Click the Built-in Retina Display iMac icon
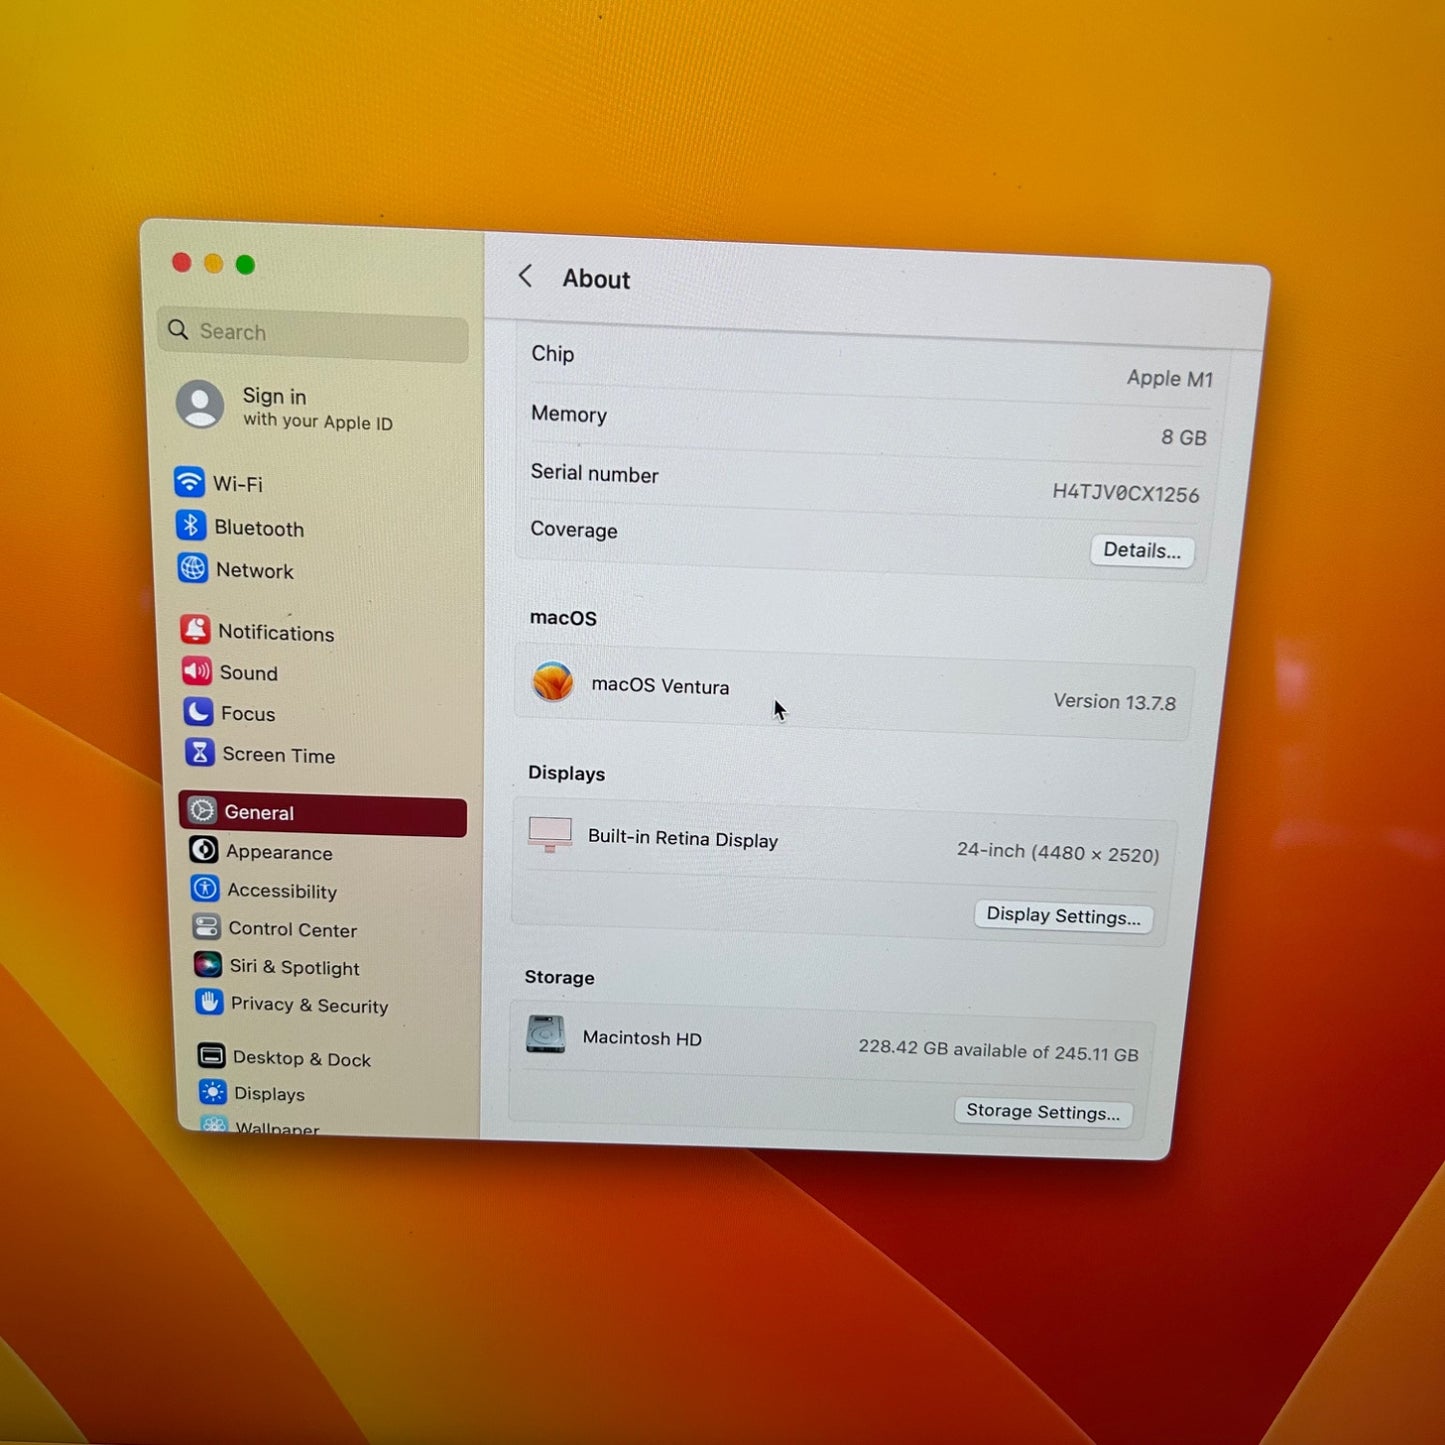 click(550, 835)
